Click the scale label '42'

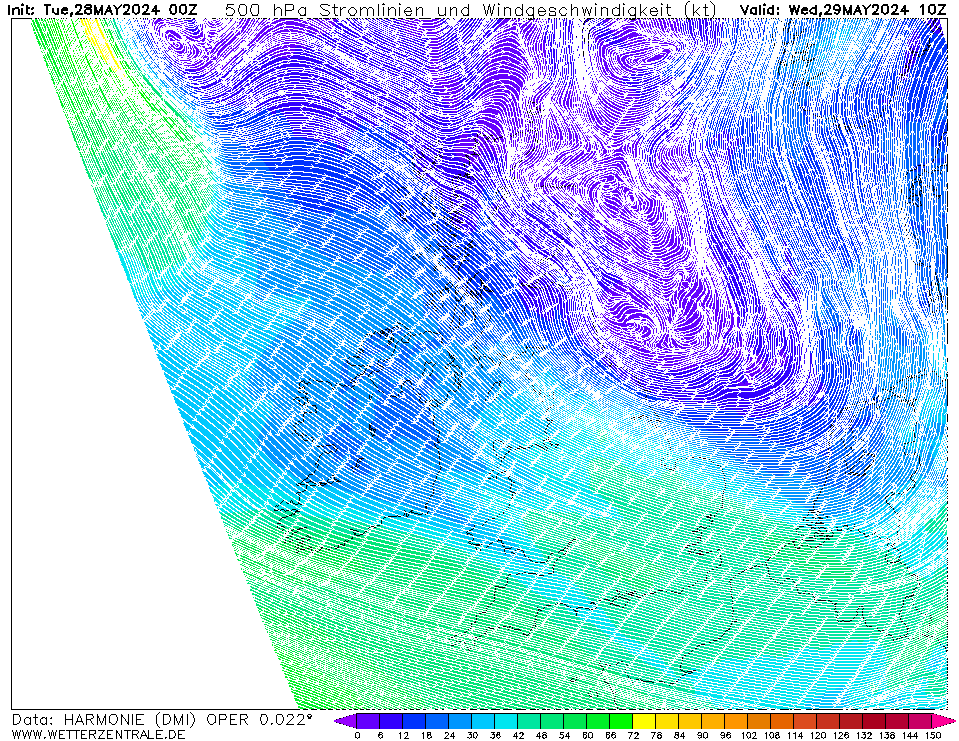coord(518,735)
